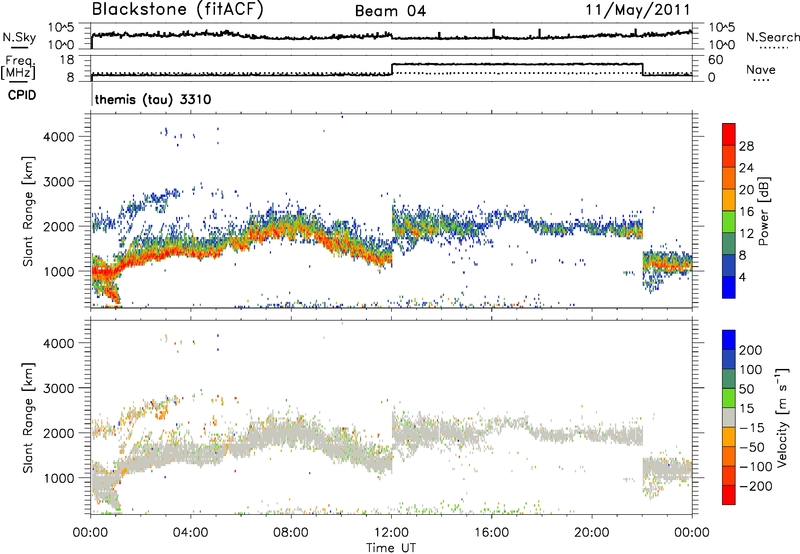Click the velocity colorbar label "100"
800x554 pixels.
click(x=751, y=370)
